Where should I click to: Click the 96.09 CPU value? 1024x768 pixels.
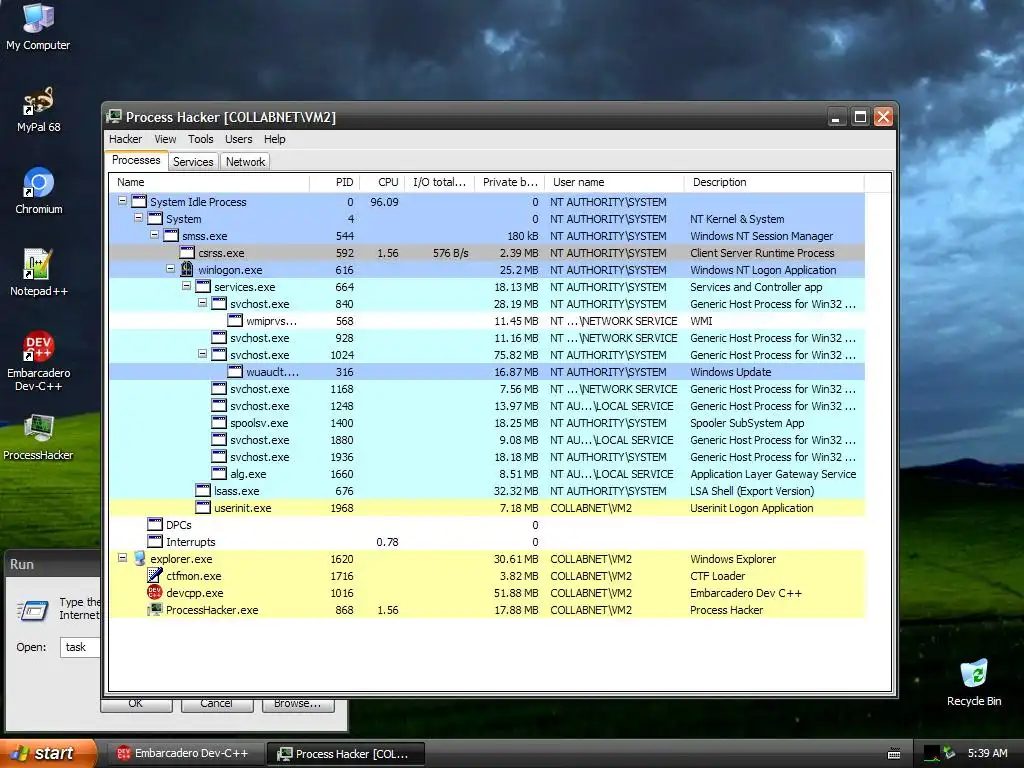[x=384, y=202]
